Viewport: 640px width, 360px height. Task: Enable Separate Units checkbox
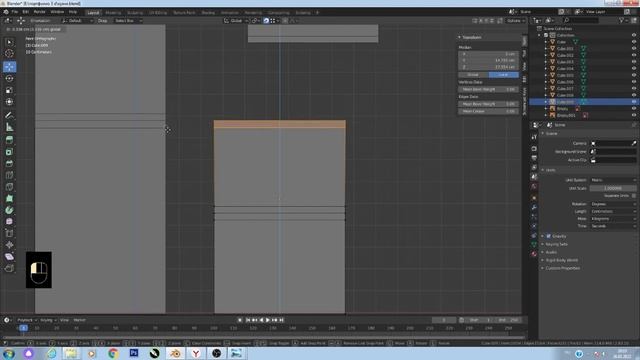pyautogui.click(x=633, y=196)
